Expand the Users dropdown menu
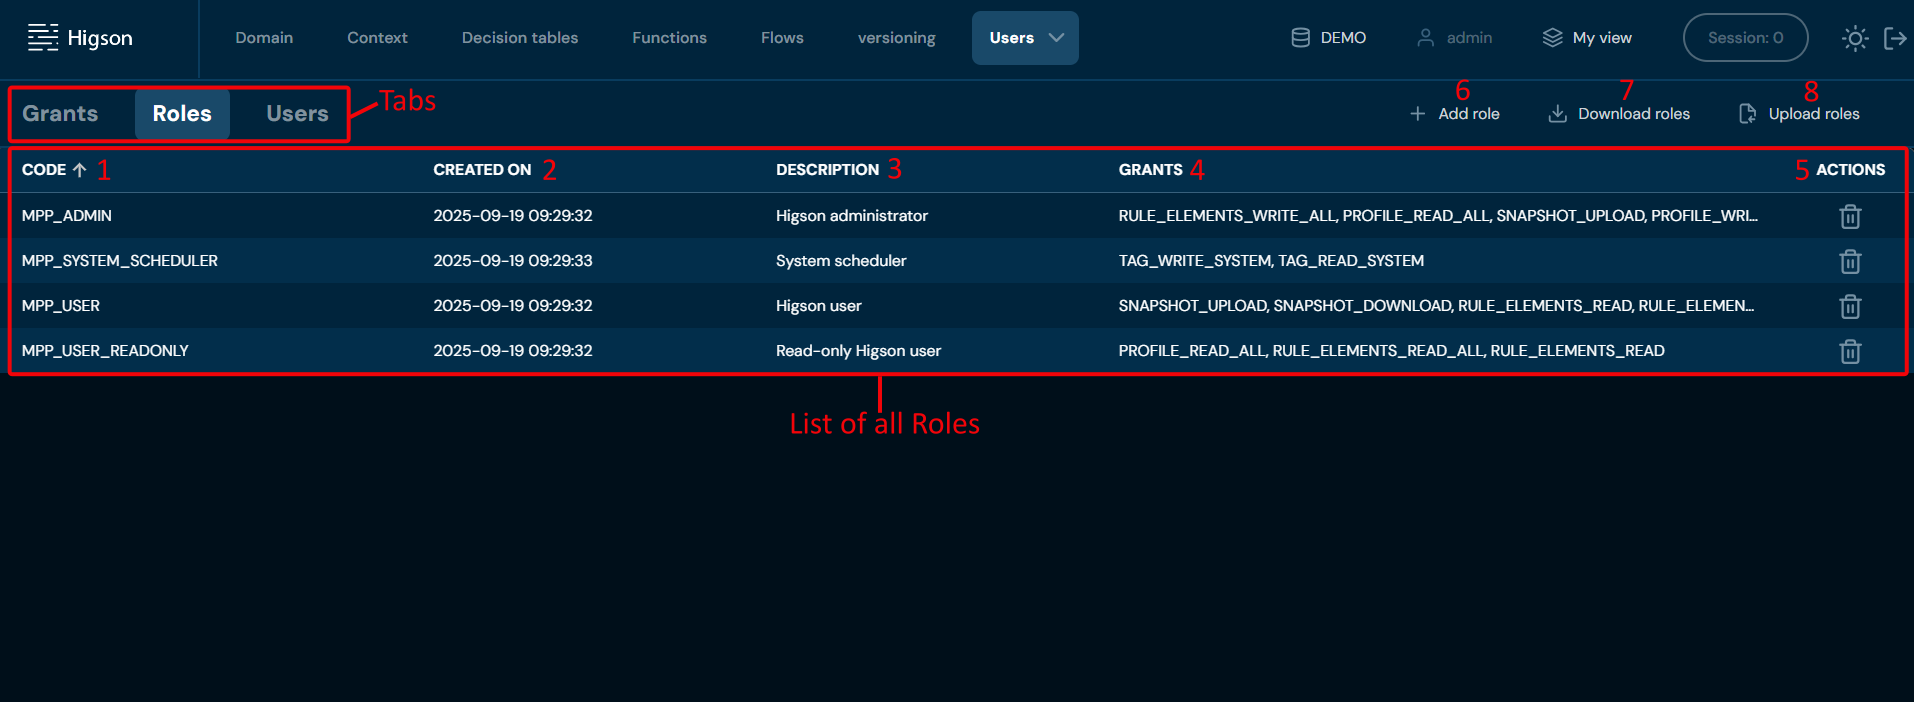The width and height of the screenshot is (1914, 702). tap(1025, 38)
